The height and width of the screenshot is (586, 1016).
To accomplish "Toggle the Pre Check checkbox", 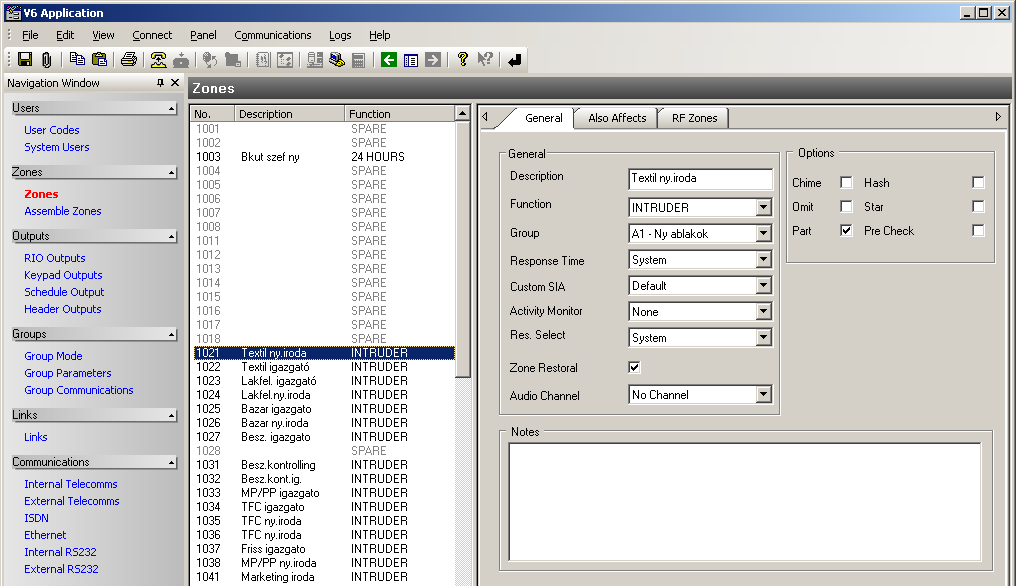I will [x=978, y=231].
